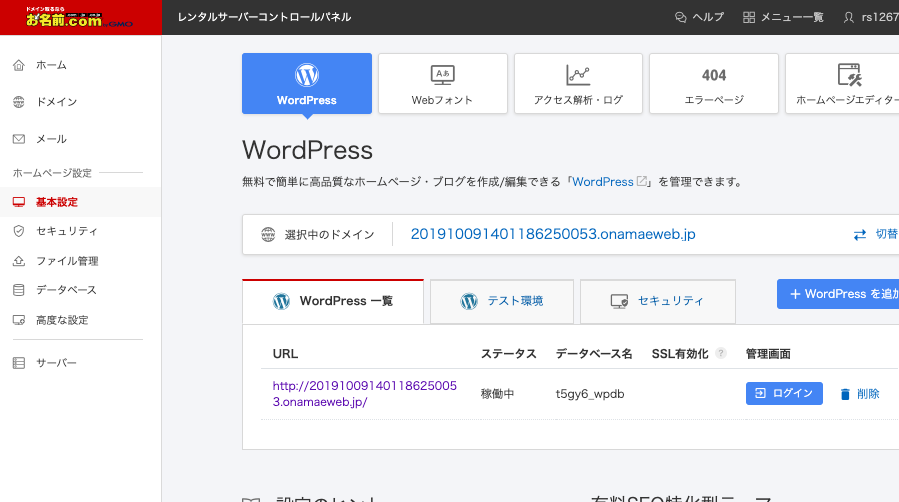Click 切替 to switch domain
The height and width of the screenshot is (502, 899).
tap(875, 235)
